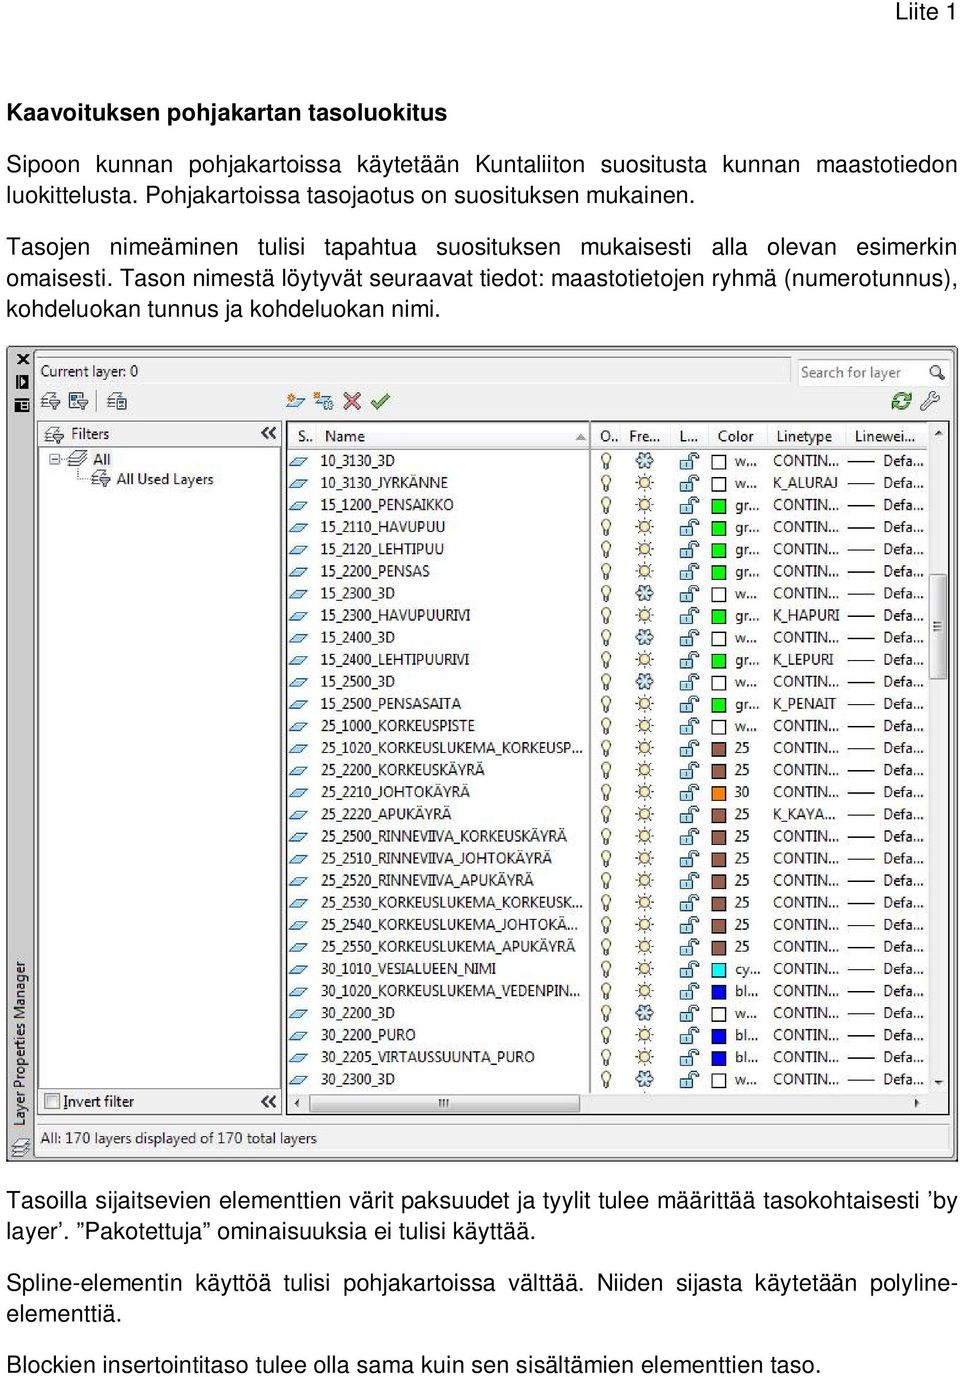
Task: Select layer 15_2300_HAVUPUURIVI by name
Action: [x=395, y=615]
